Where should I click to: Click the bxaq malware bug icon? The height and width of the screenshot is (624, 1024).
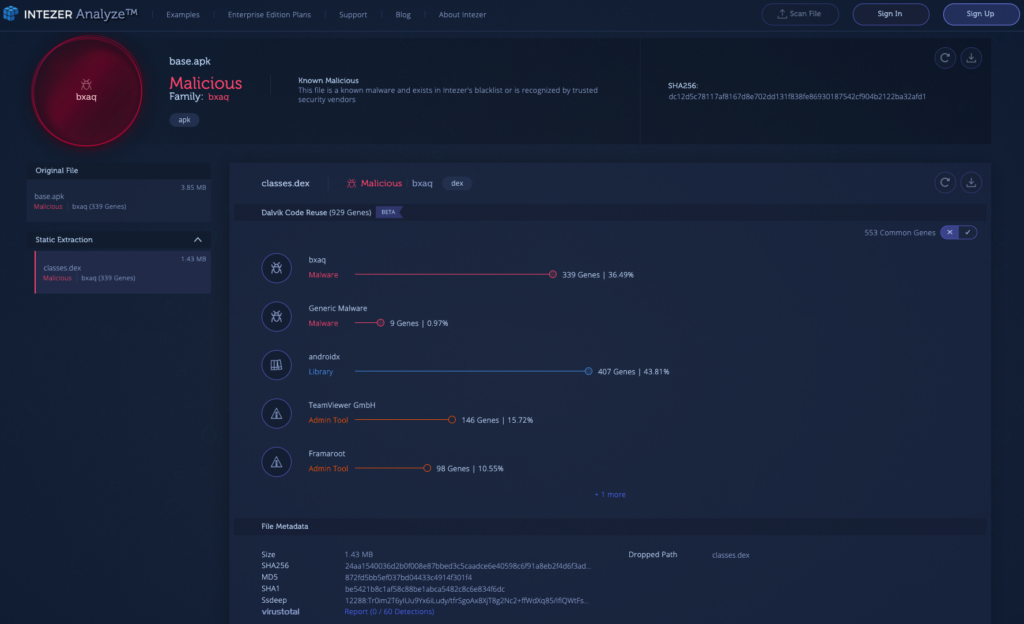276,268
